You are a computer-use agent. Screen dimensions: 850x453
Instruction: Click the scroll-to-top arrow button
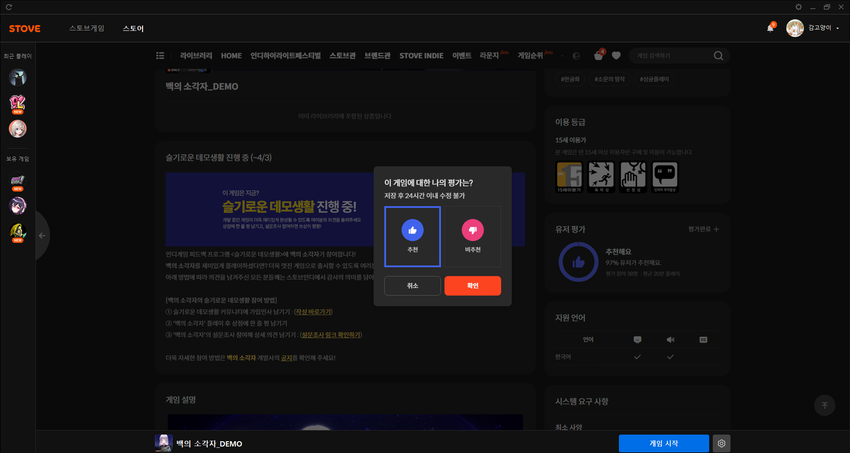(x=825, y=405)
